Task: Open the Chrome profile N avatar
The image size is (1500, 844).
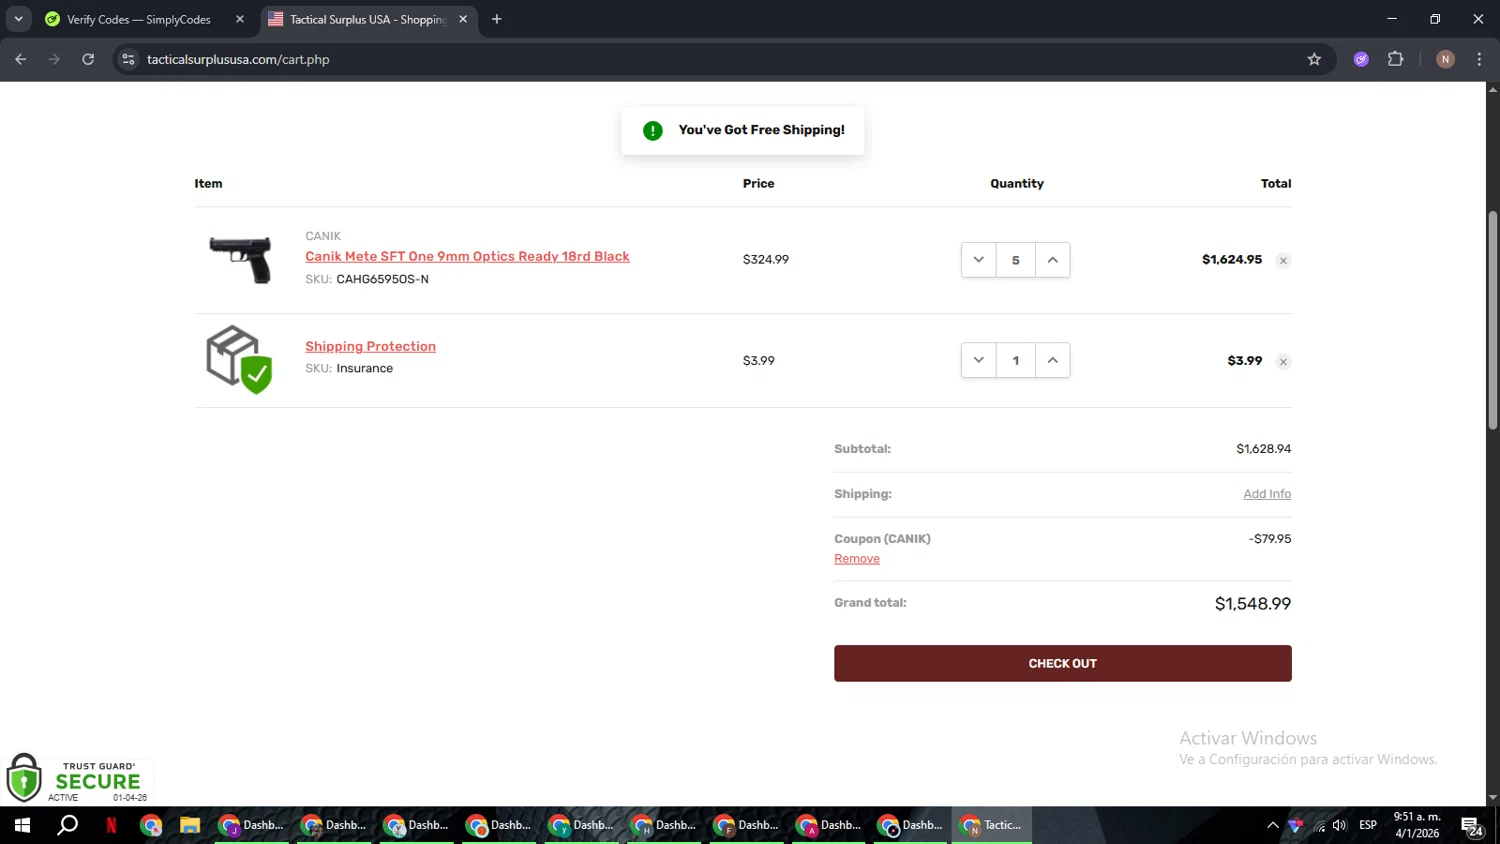Action: 1445,59
